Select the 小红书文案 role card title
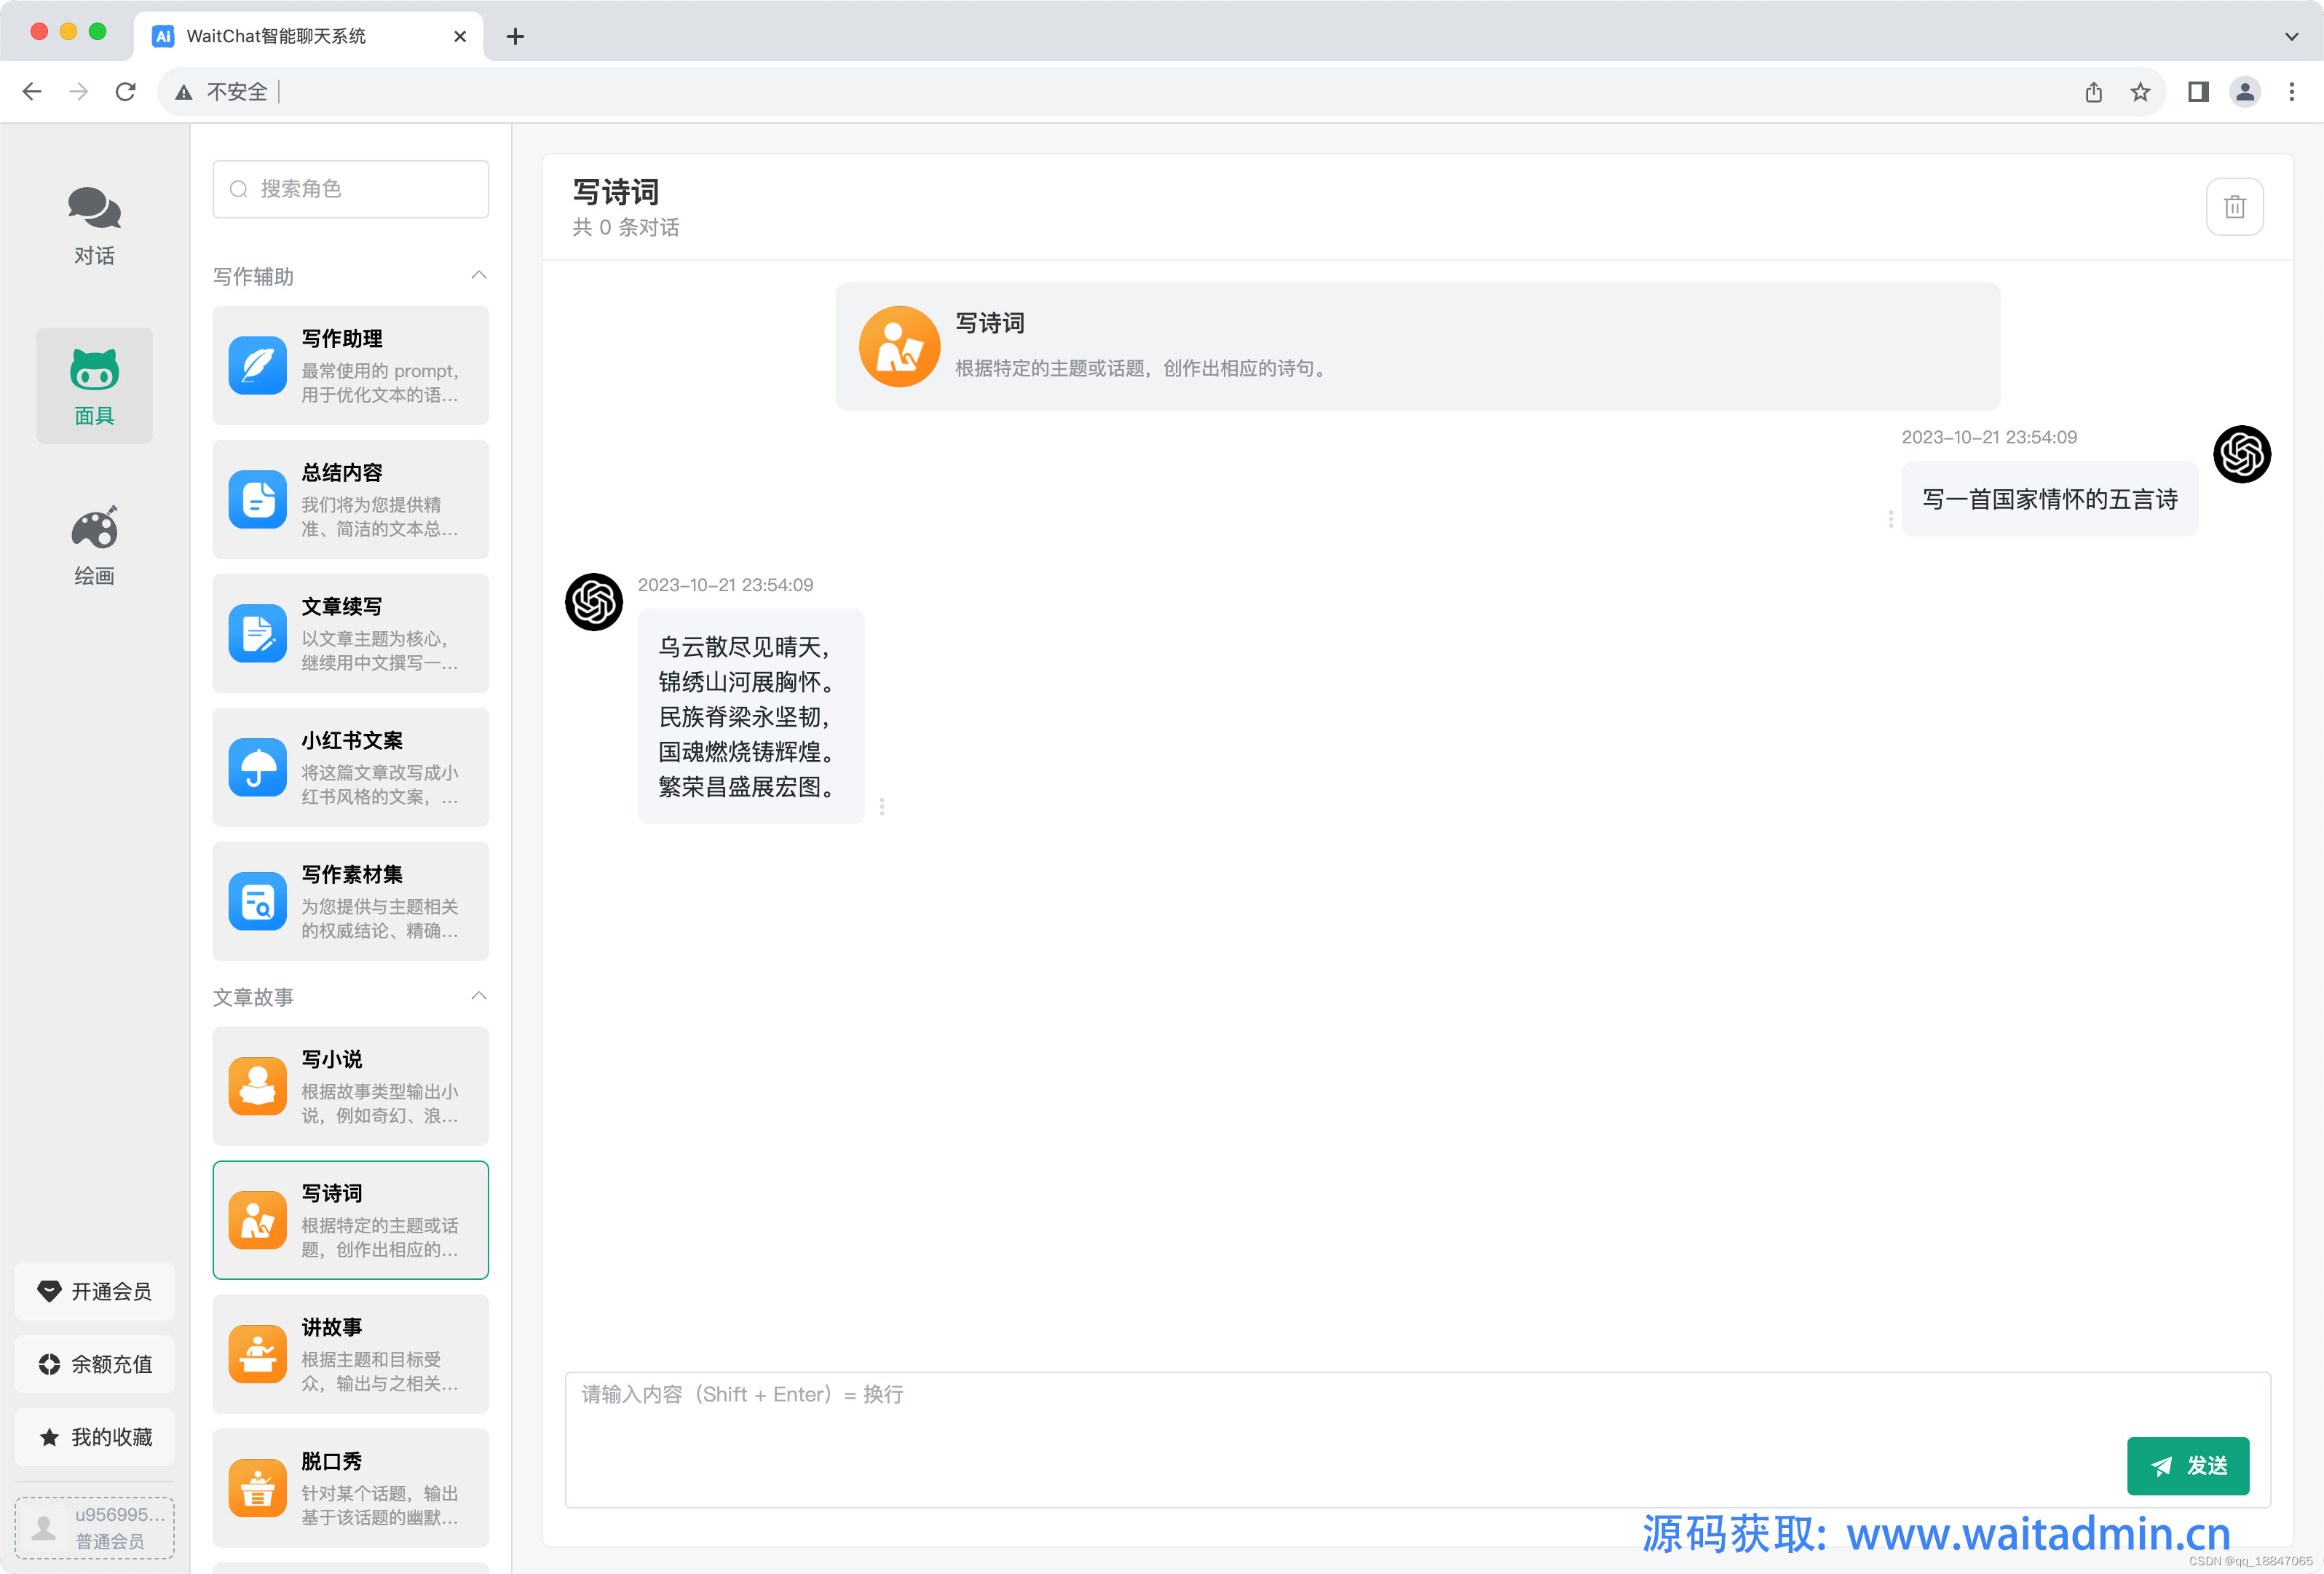The image size is (2324, 1574). [352, 741]
